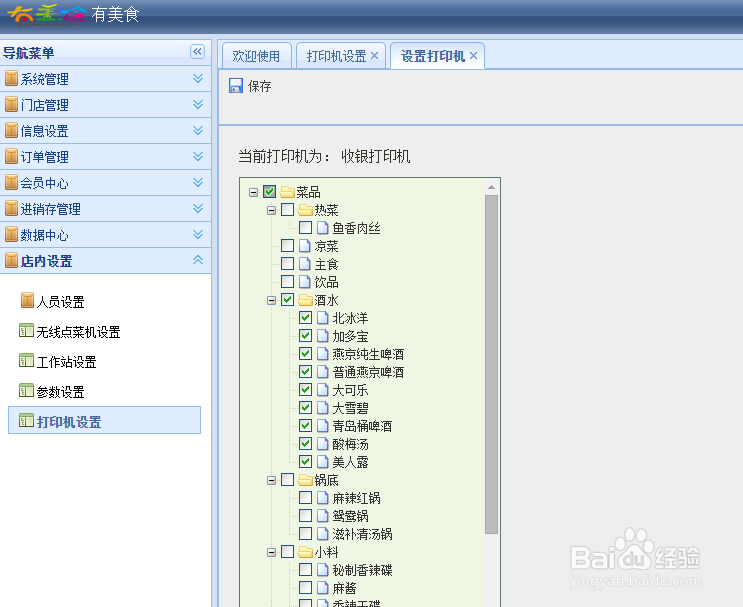Screen dimensions: 743x607
Task: Check the 饮品 checkbox
Action: (288, 282)
